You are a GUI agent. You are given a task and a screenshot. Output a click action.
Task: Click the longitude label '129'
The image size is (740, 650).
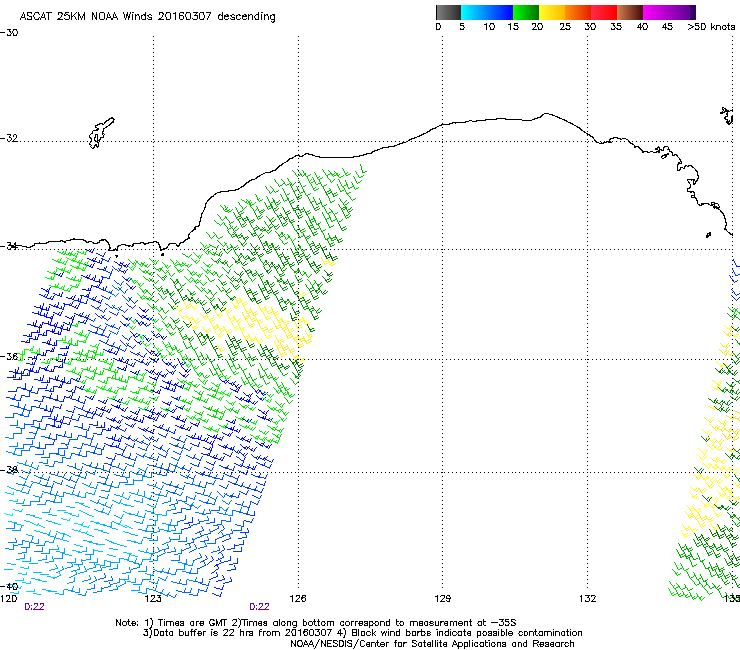(x=443, y=599)
